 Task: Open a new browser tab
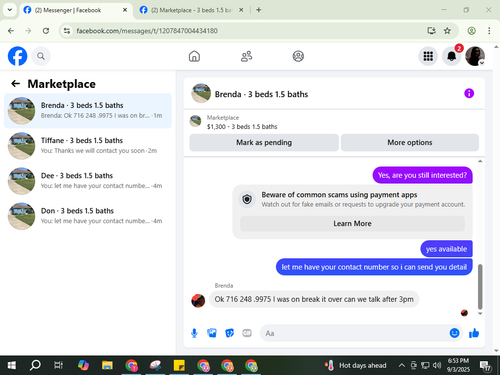tap(259, 10)
